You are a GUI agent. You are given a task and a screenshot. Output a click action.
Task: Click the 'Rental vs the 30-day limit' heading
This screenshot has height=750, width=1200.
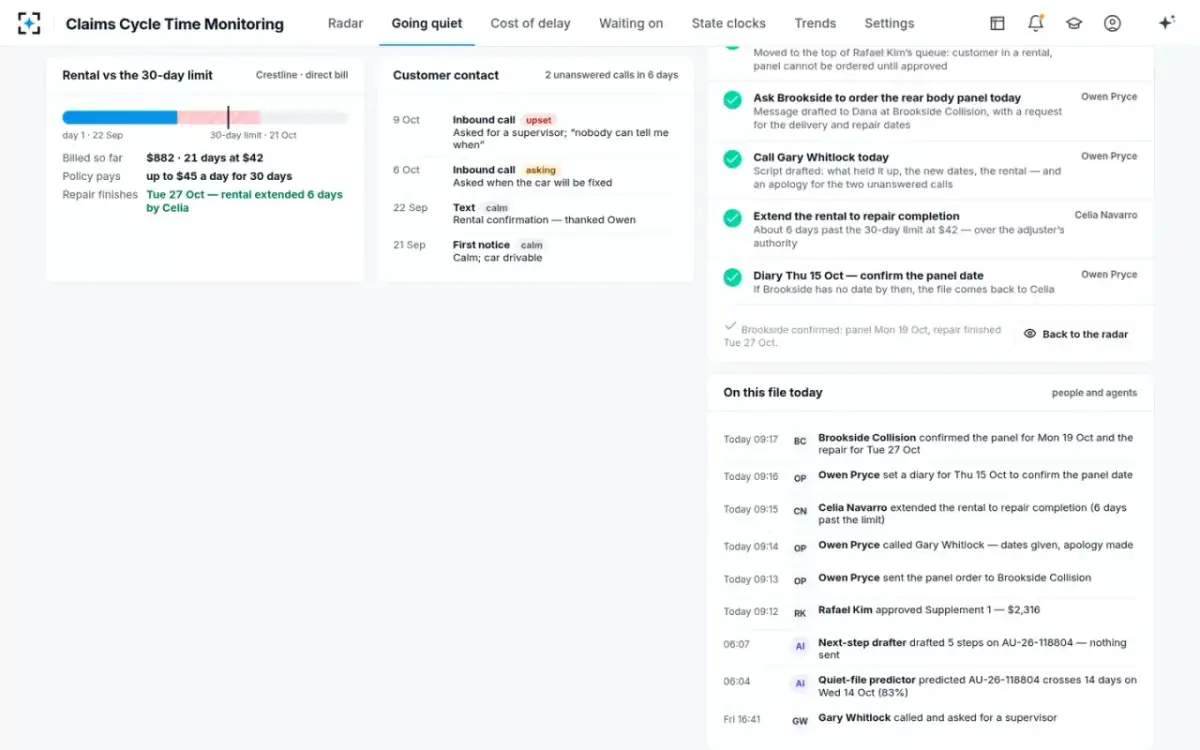[x=138, y=75]
